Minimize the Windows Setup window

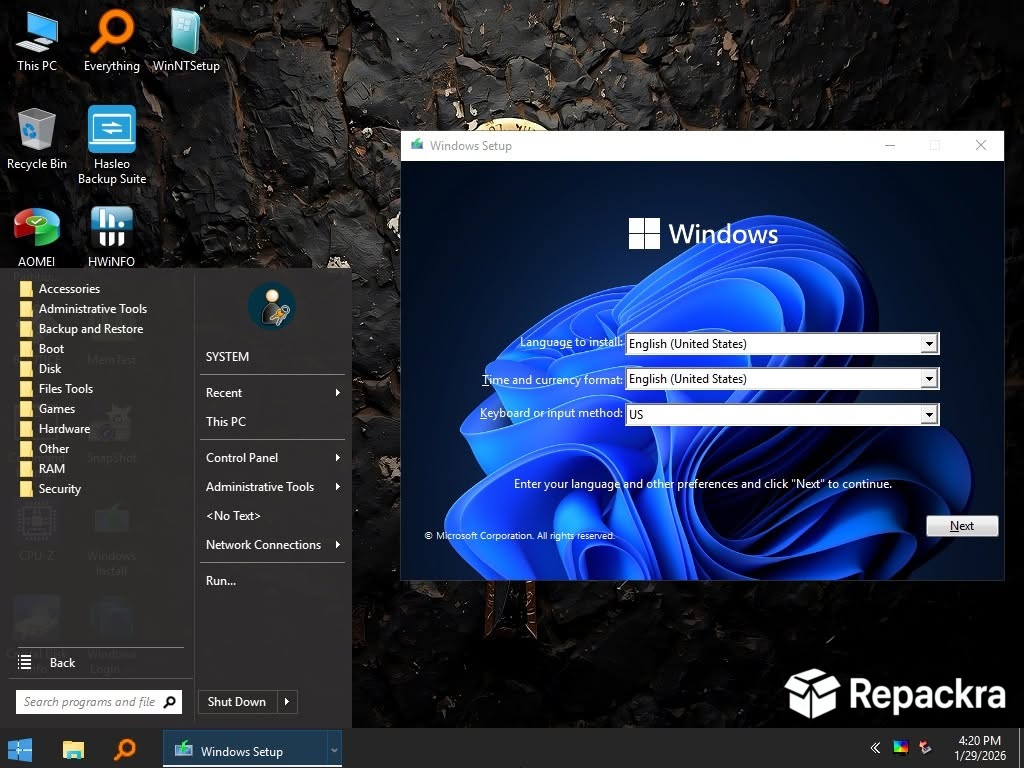[x=889, y=145]
